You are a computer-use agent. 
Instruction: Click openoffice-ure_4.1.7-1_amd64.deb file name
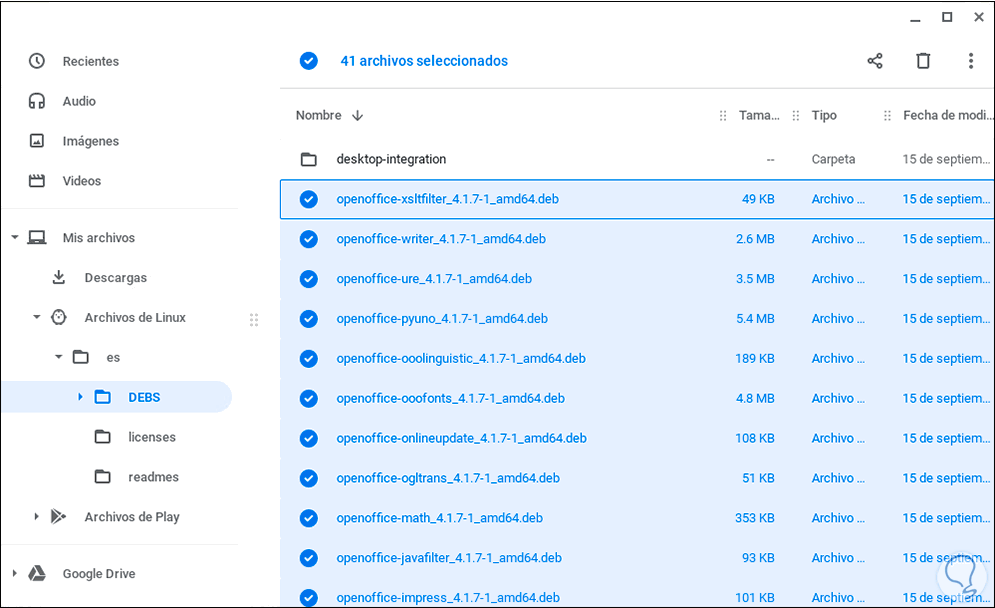[434, 279]
